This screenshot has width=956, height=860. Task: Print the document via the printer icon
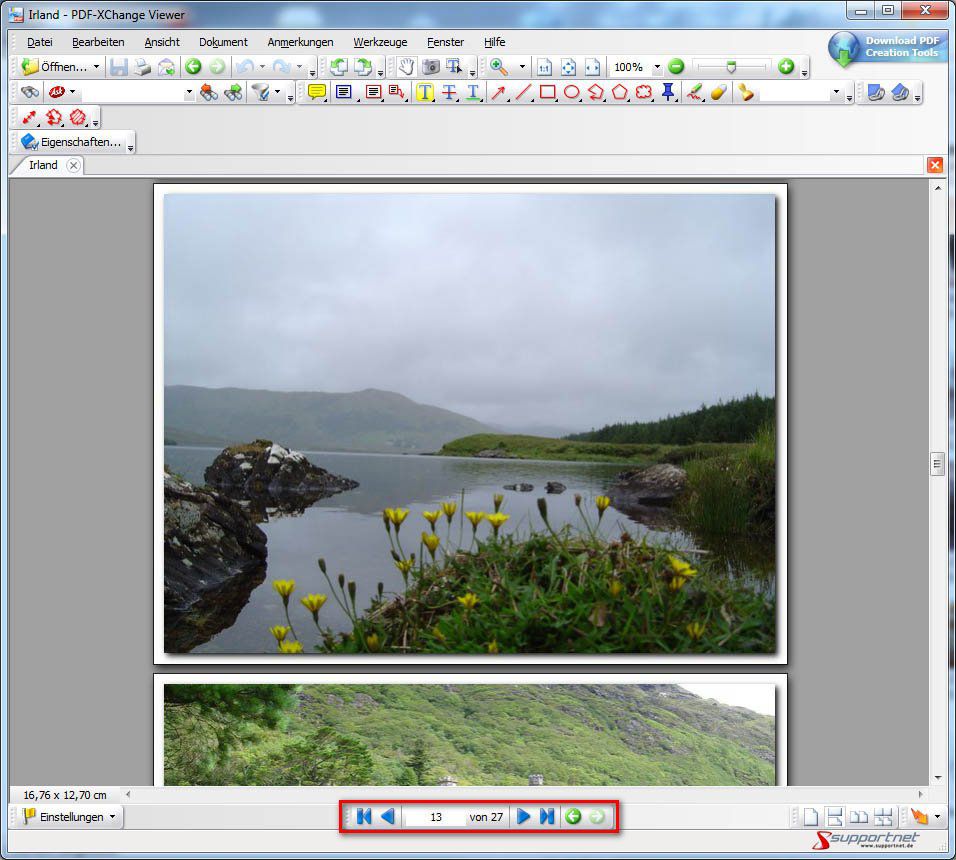click(141, 67)
